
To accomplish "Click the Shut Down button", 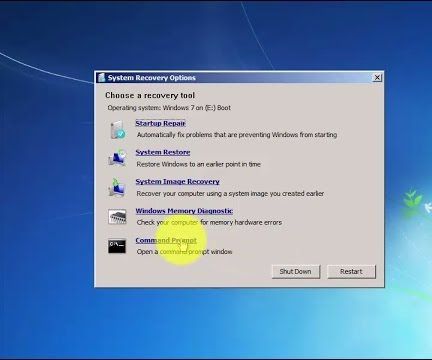I will (296, 272).
